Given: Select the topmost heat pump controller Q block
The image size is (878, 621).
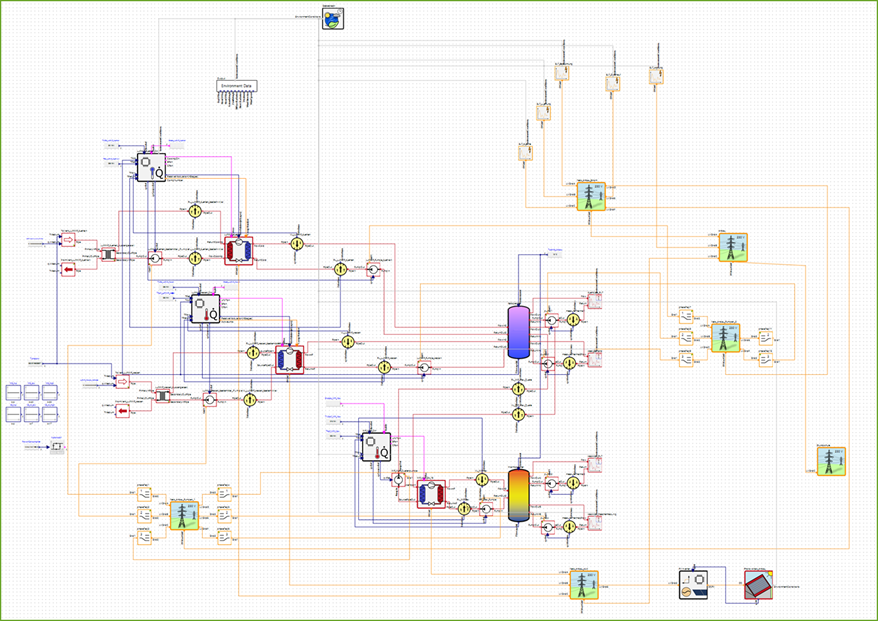Looking at the screenshot, I should (151, 167).
